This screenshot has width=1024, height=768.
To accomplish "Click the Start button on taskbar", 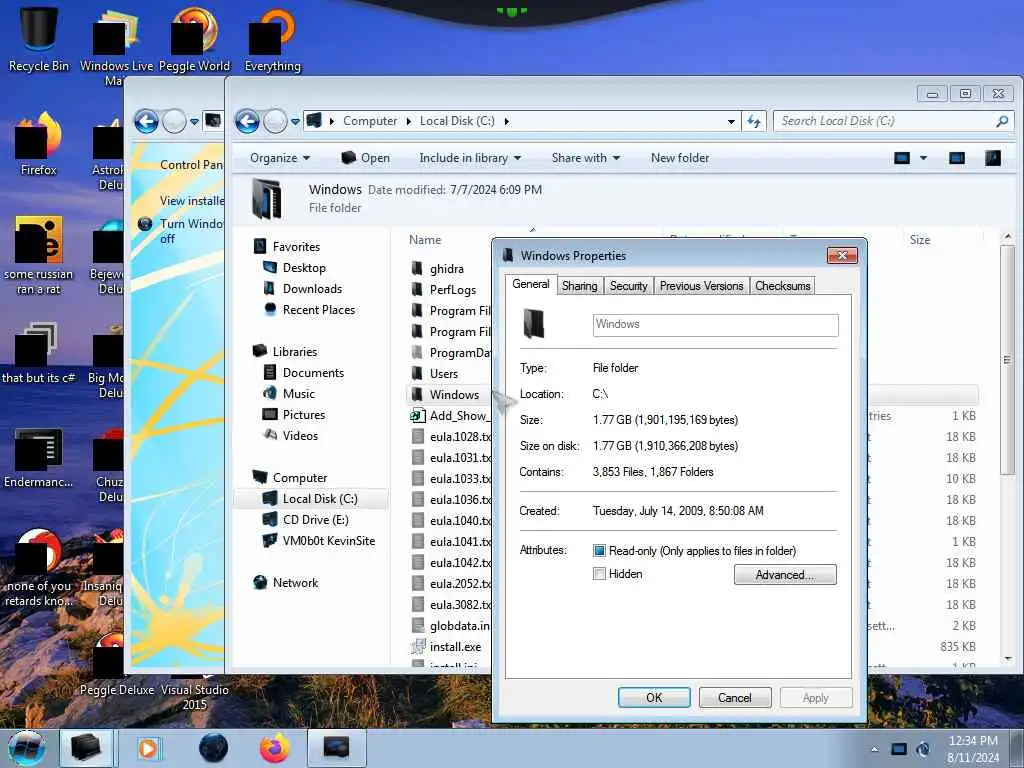I will [26, 748].
